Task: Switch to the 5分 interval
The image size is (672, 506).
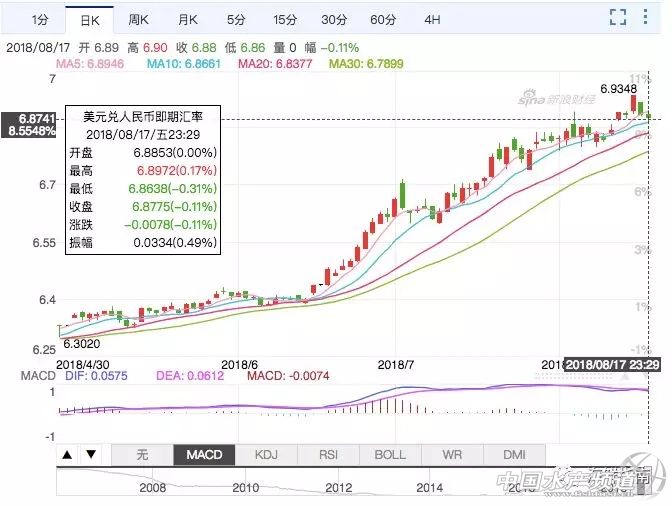Action: (x=235, y=19)
